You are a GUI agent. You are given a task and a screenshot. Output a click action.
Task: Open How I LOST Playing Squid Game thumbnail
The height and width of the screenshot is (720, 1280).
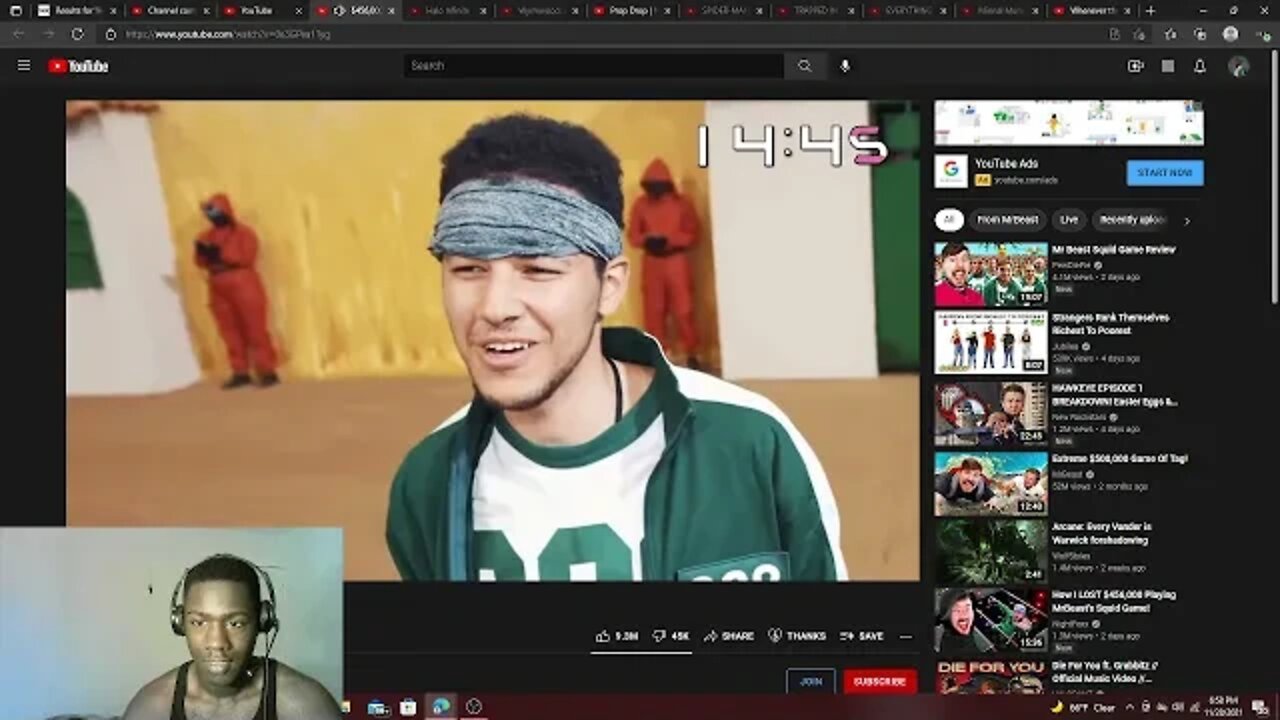tap(991, 620)
